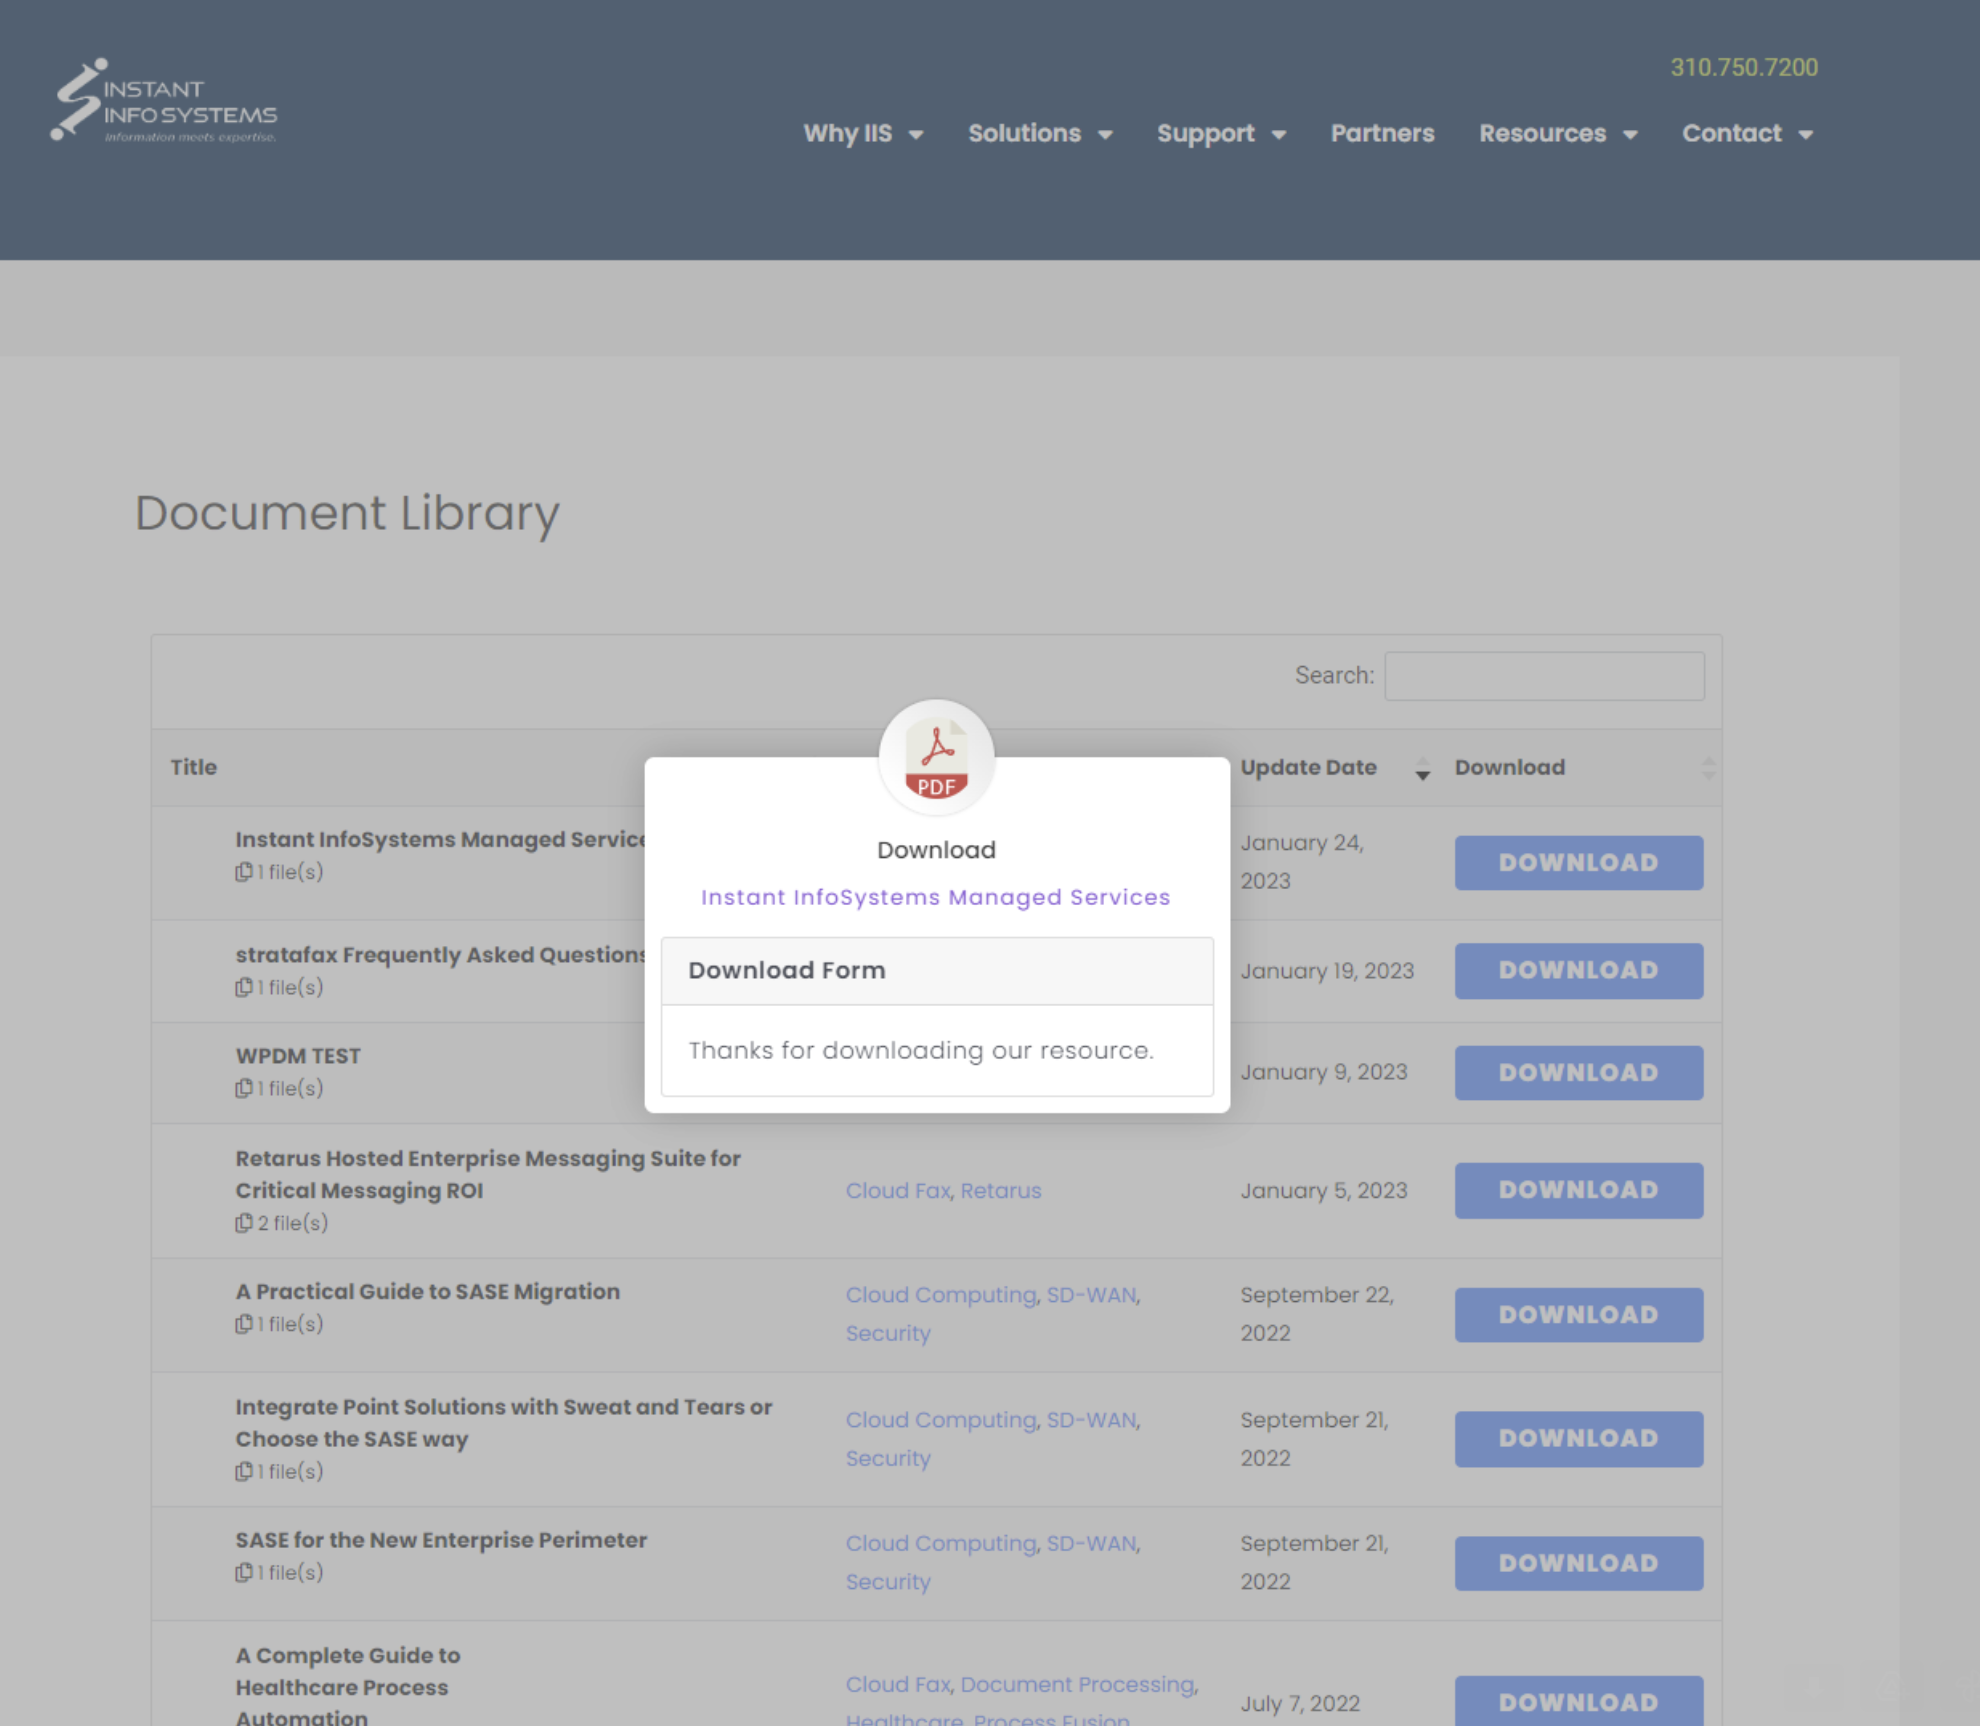Open Retarus Hosted Enterprise Messaging Suite title

coord(488,1175)
